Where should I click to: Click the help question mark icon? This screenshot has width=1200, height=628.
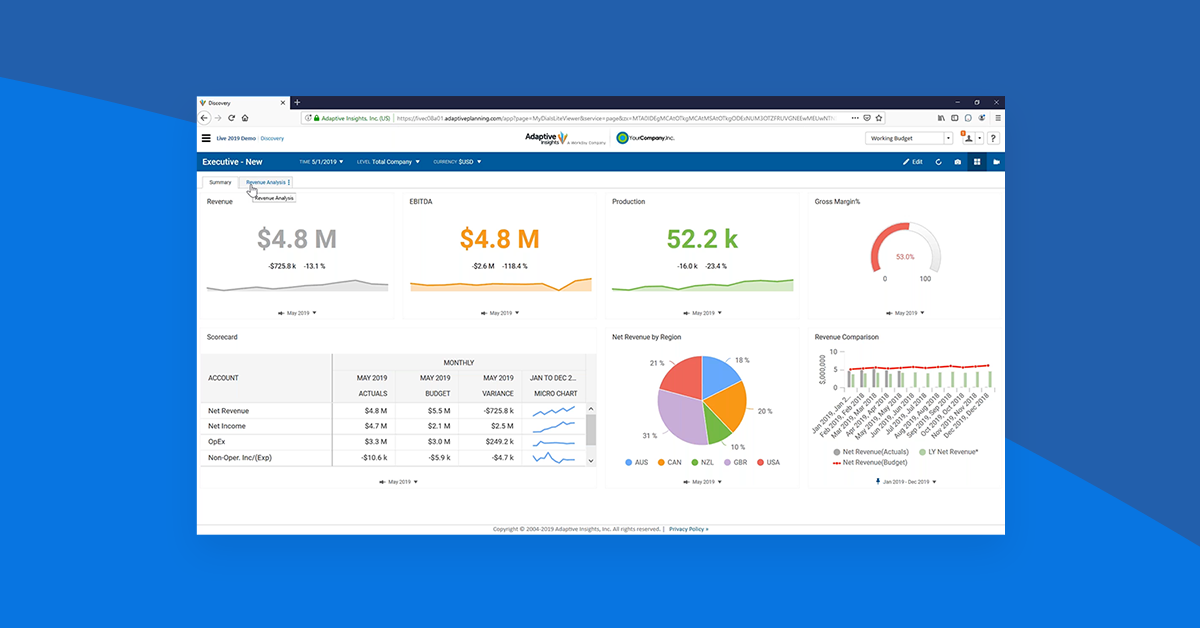pyautogui.click(x=993, y=139)
